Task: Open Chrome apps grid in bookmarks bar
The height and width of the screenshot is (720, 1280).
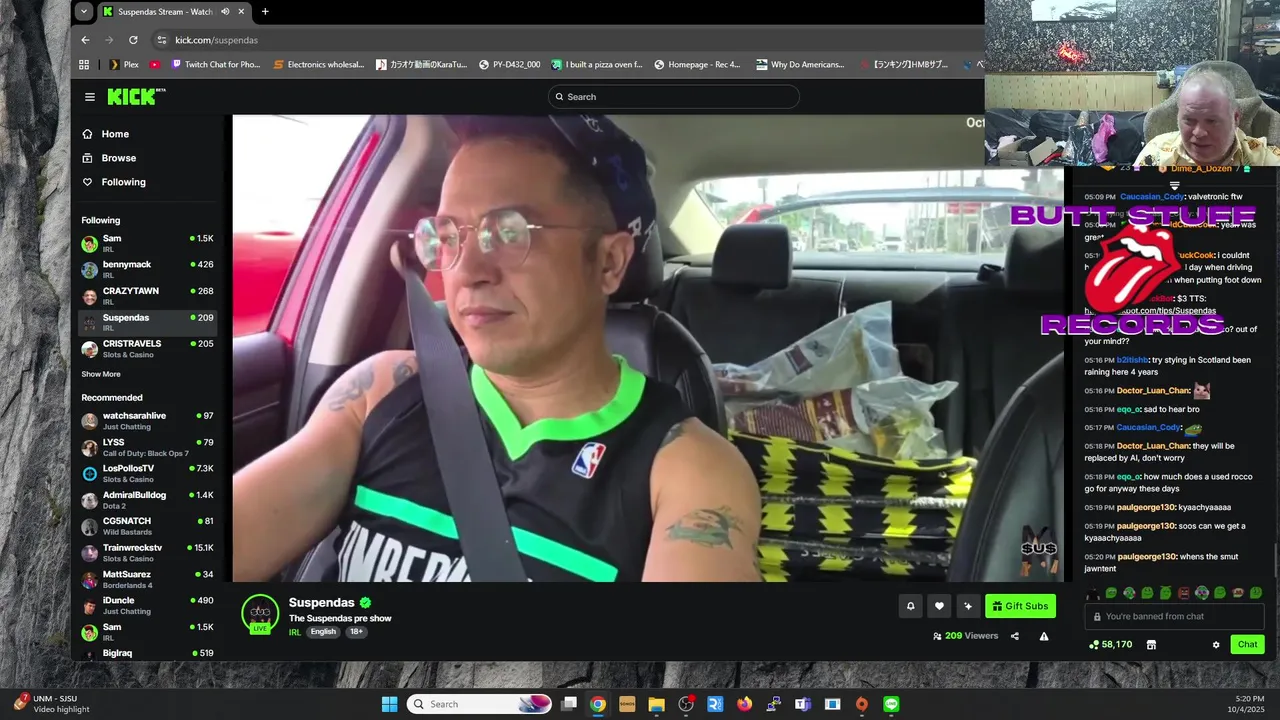Action: point(84,65)
